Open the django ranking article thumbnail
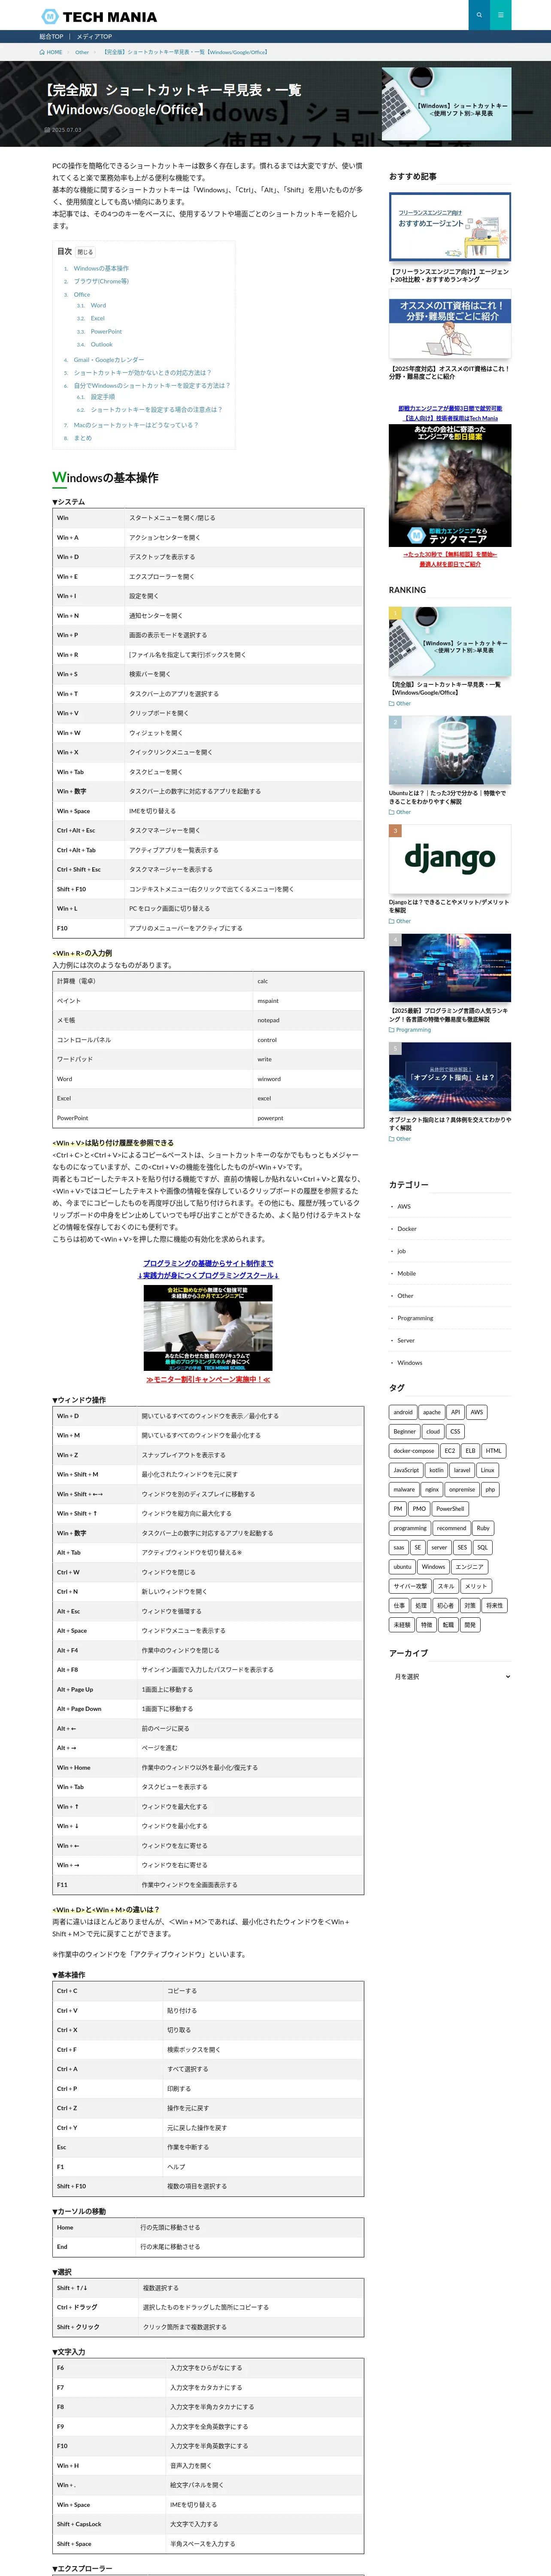 point(450,859)
